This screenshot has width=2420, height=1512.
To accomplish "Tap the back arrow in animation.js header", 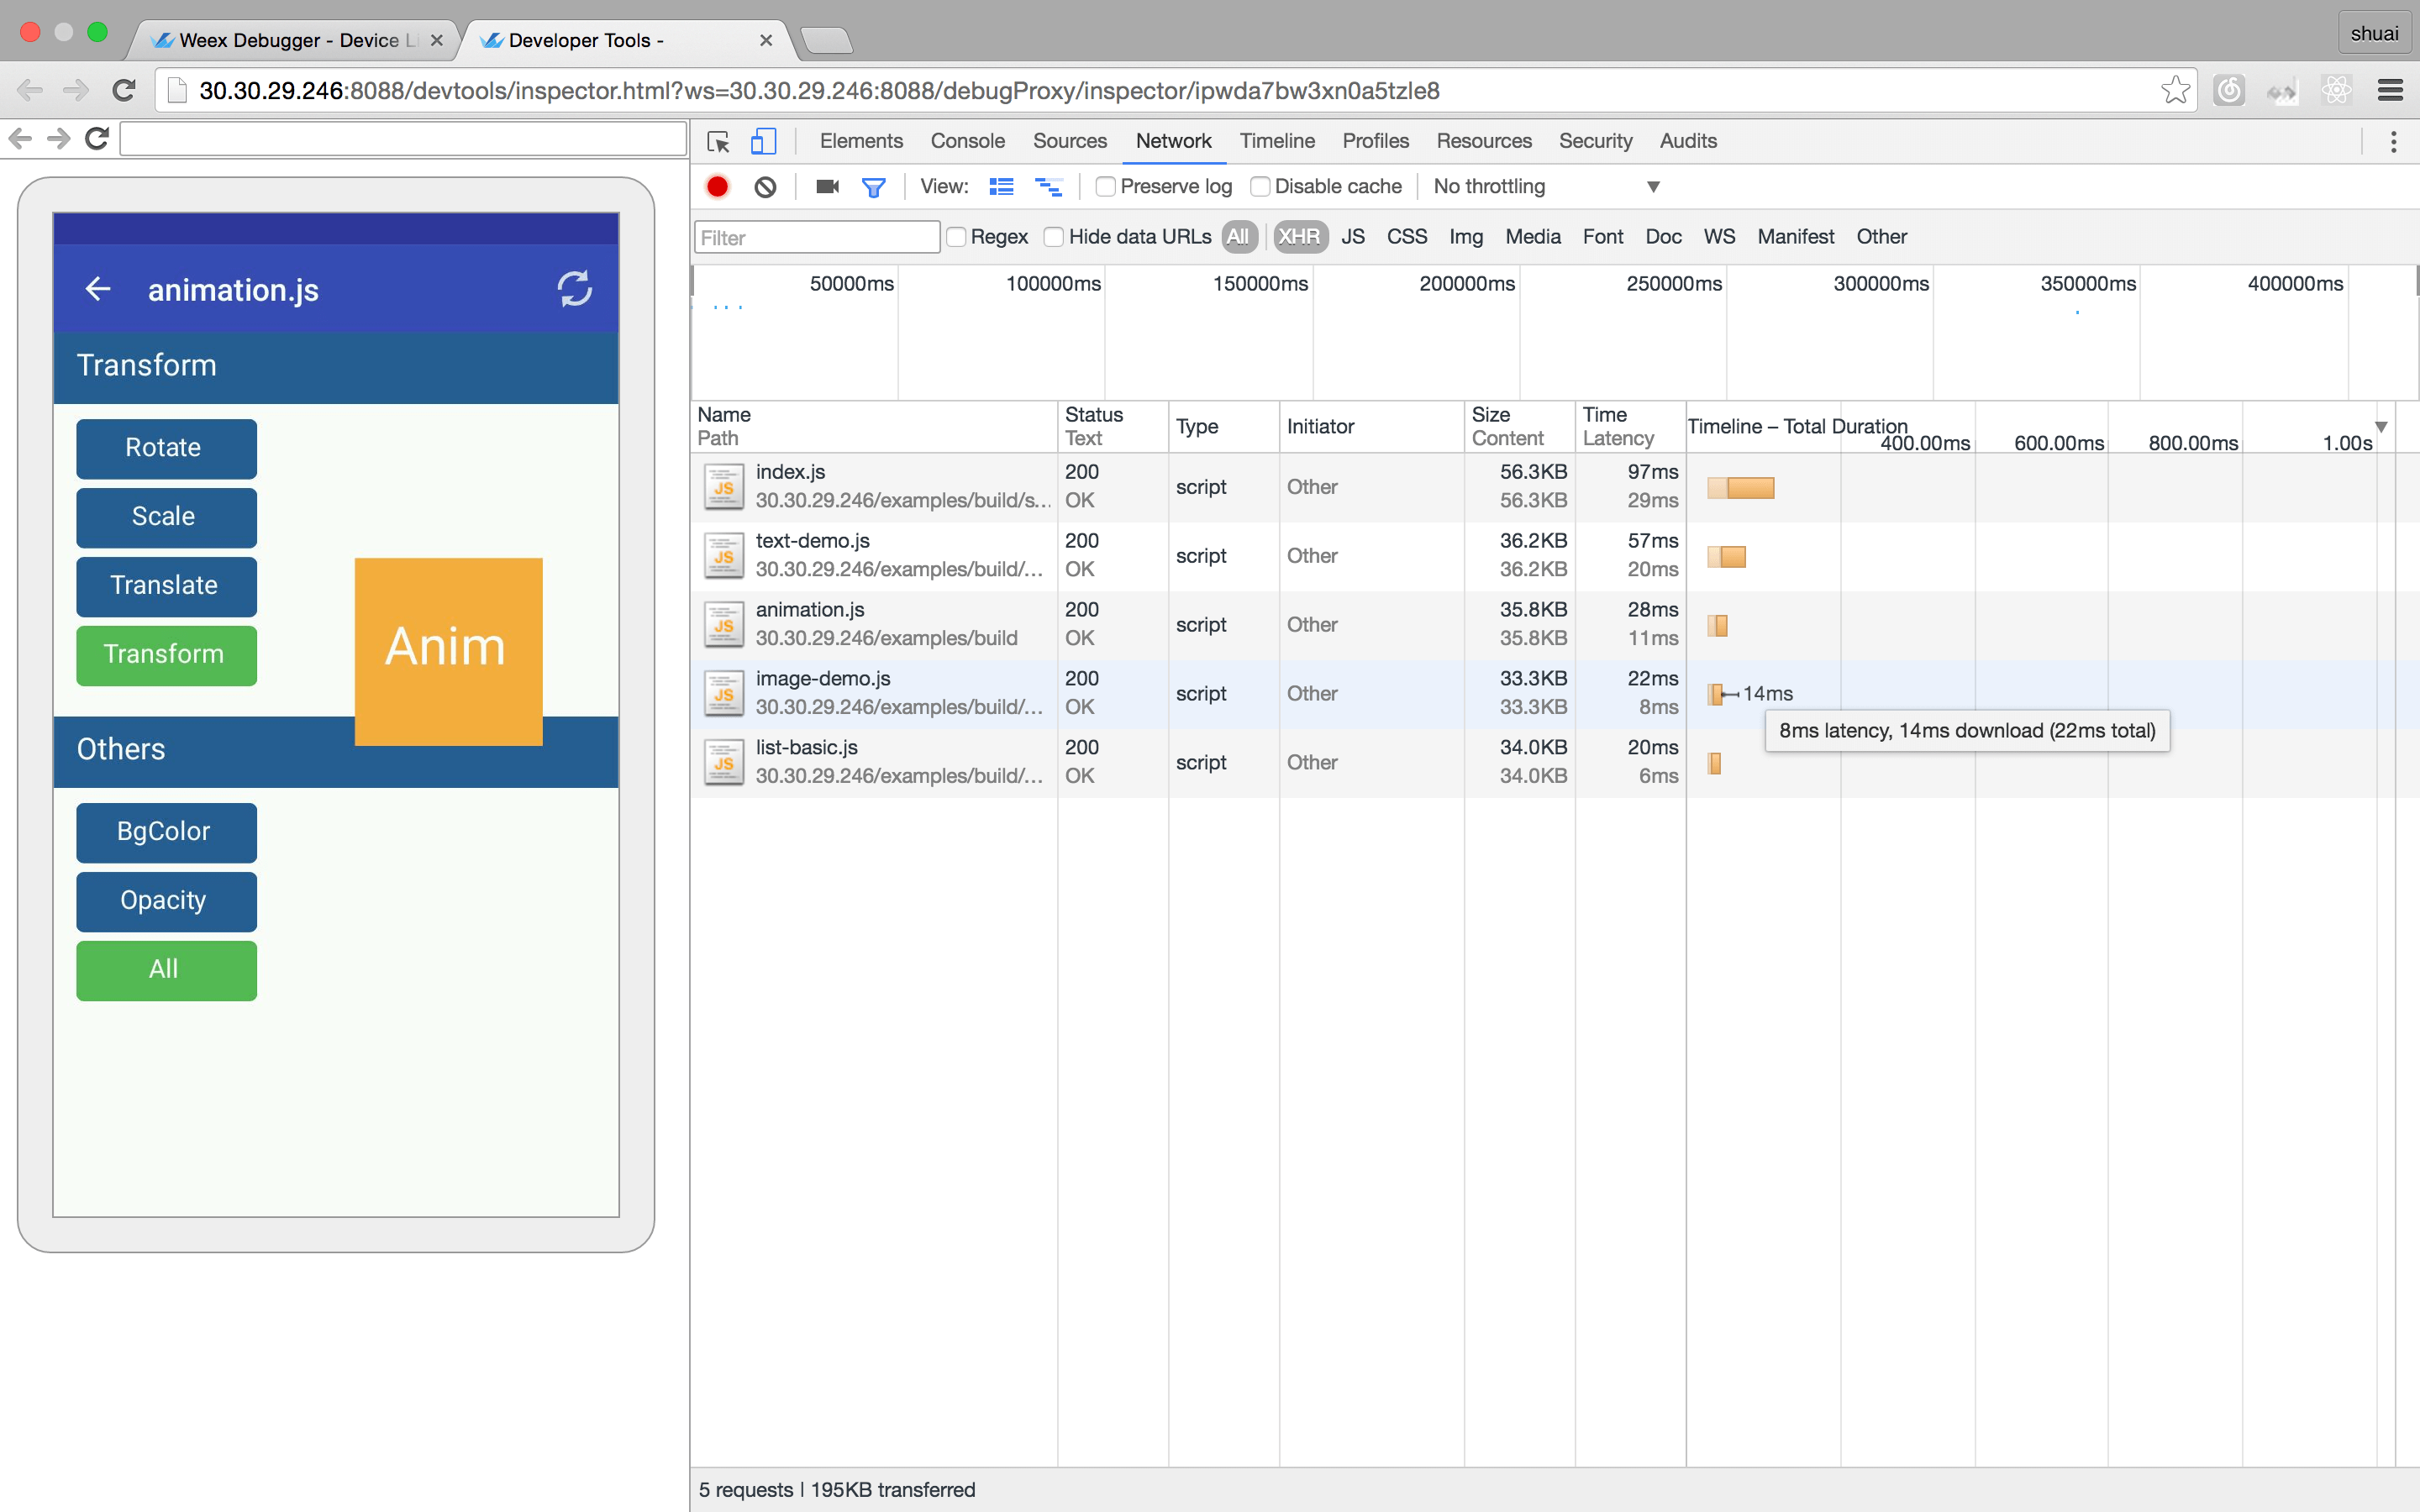I will 97,289.
